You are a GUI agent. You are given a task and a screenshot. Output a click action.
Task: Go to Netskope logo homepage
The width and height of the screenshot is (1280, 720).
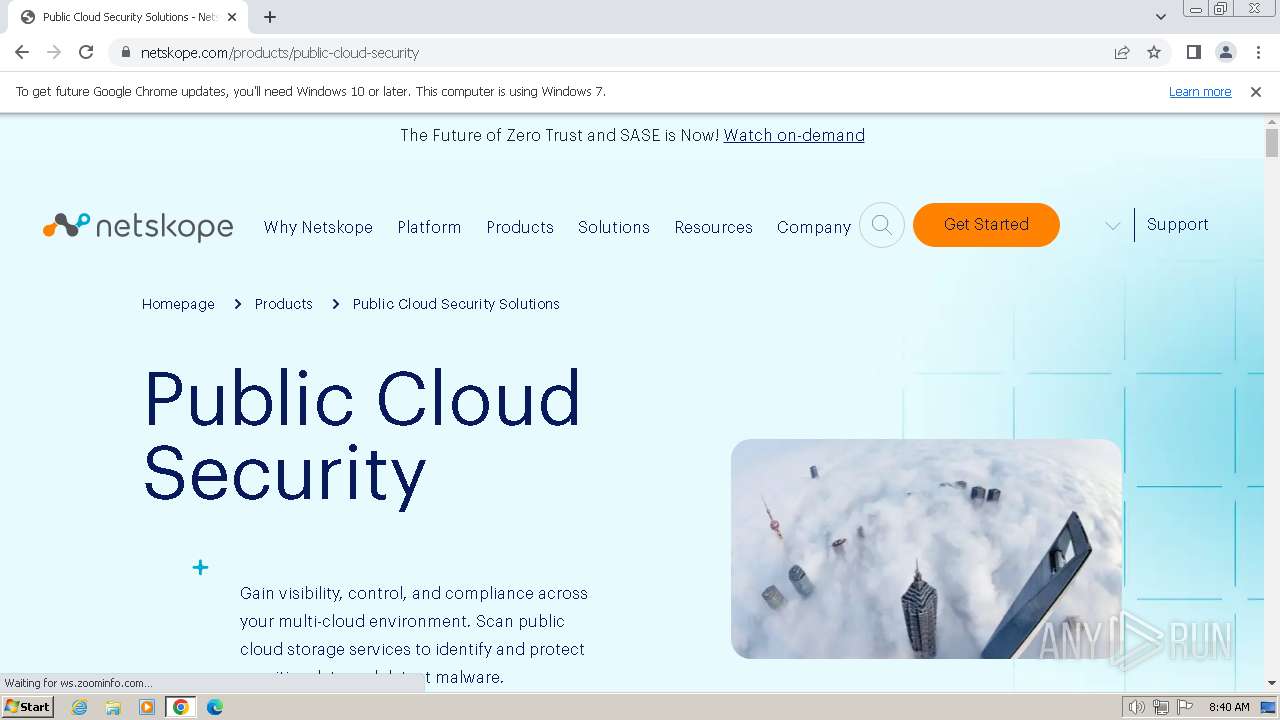138,227
